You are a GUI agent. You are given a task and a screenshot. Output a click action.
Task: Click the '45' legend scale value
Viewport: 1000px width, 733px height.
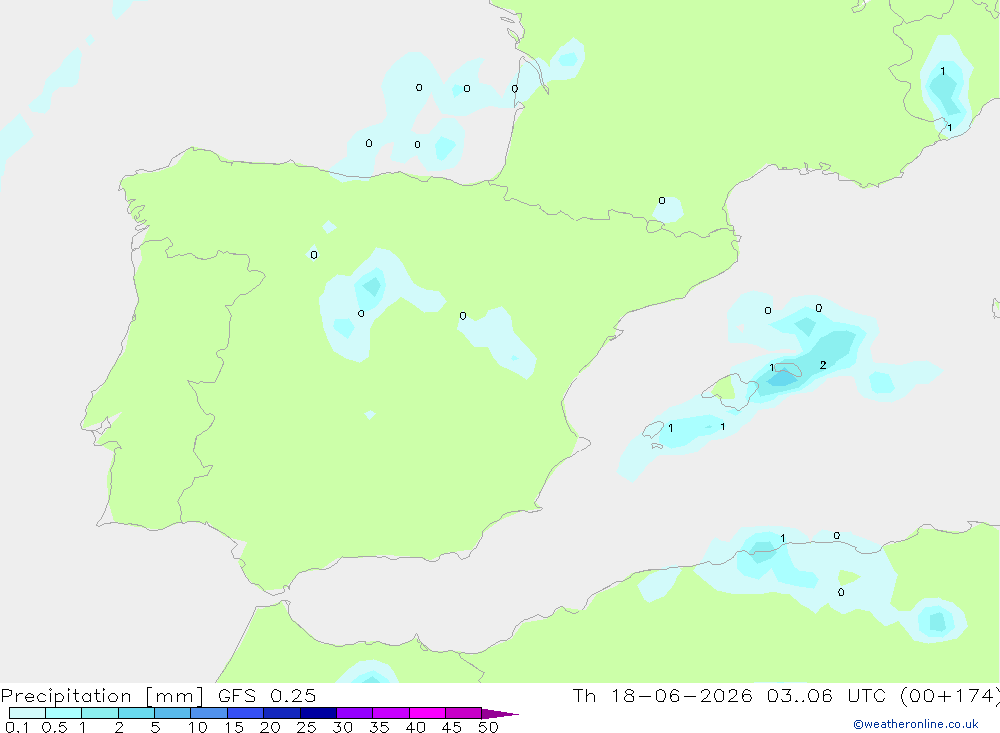(452, 727)
